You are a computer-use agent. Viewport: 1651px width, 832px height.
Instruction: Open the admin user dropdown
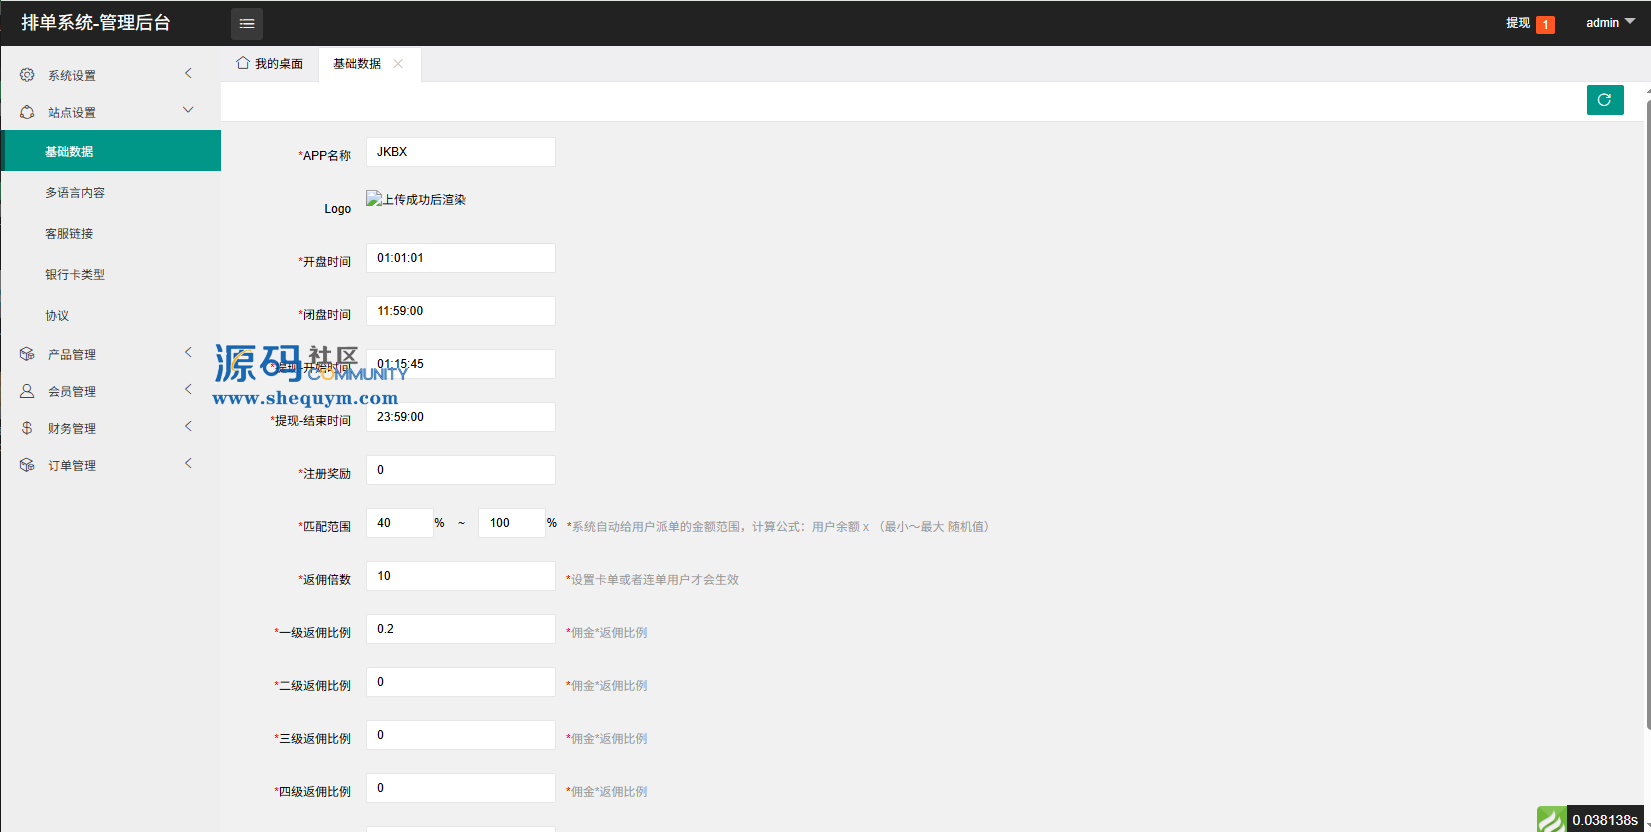1609,22
